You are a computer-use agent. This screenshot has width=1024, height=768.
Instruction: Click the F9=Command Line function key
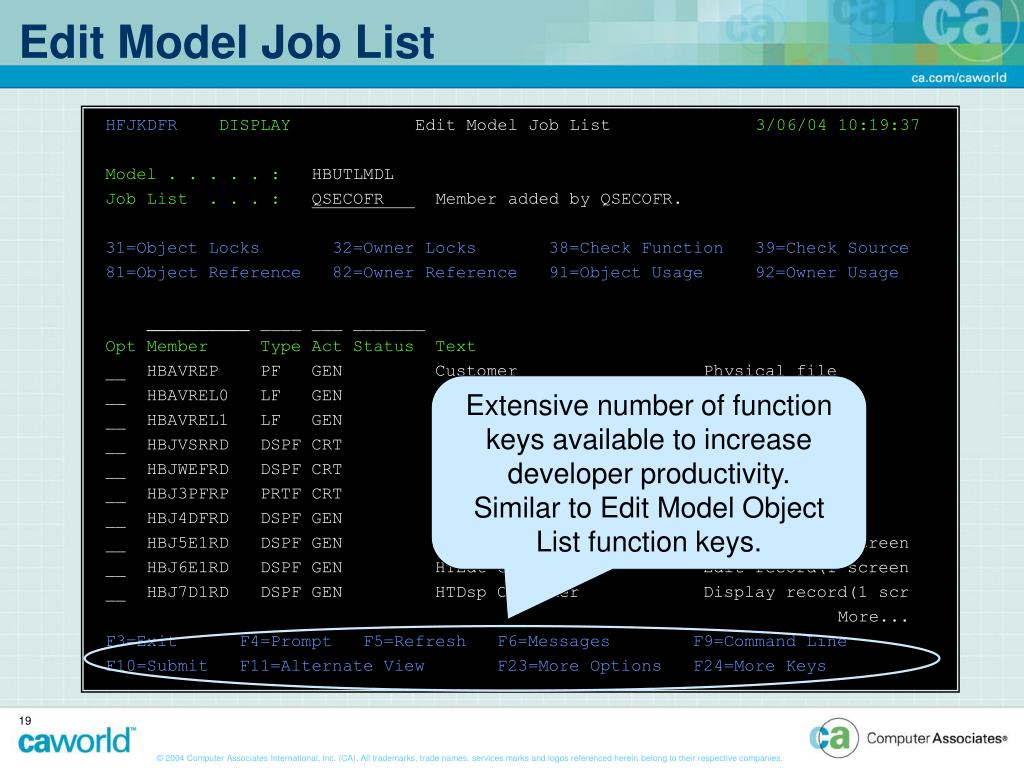(x=770, y=641)
